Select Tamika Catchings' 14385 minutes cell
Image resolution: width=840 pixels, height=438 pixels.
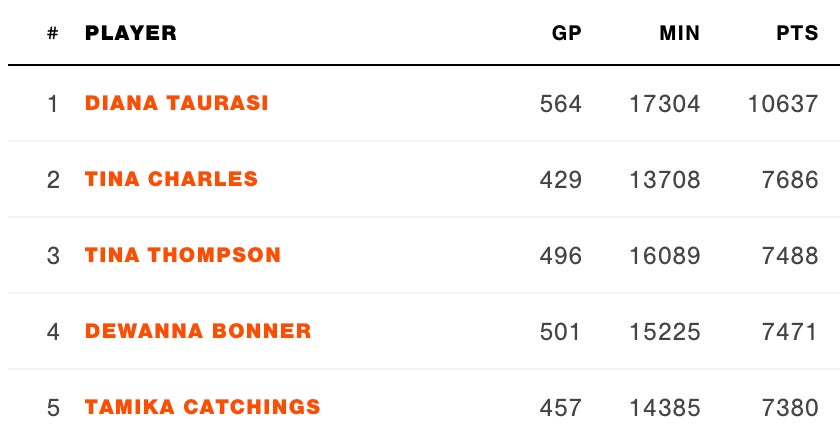pos(665,408)
